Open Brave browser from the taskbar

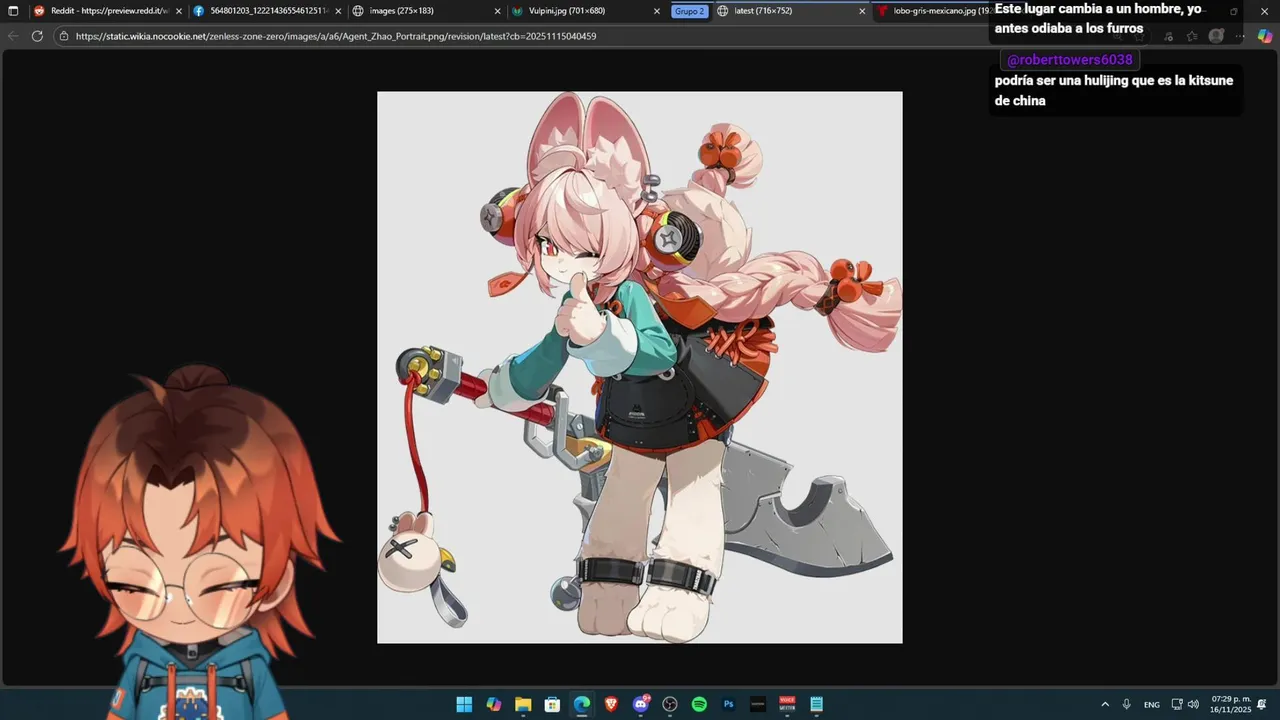click(611, 704)
